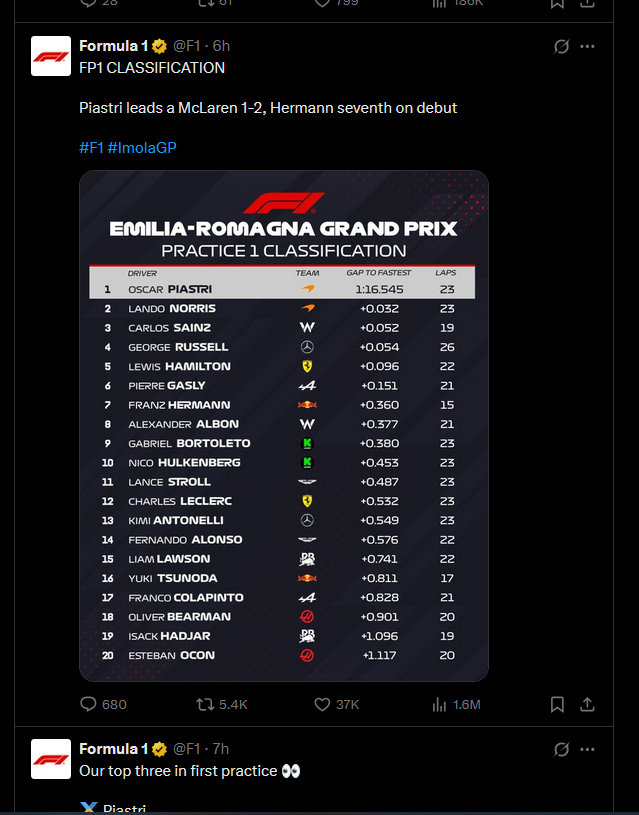Image resolution: width=639 pixels, height=815 pixels.
Task: Open more options on the 7h post
Action: pos(587,749)
